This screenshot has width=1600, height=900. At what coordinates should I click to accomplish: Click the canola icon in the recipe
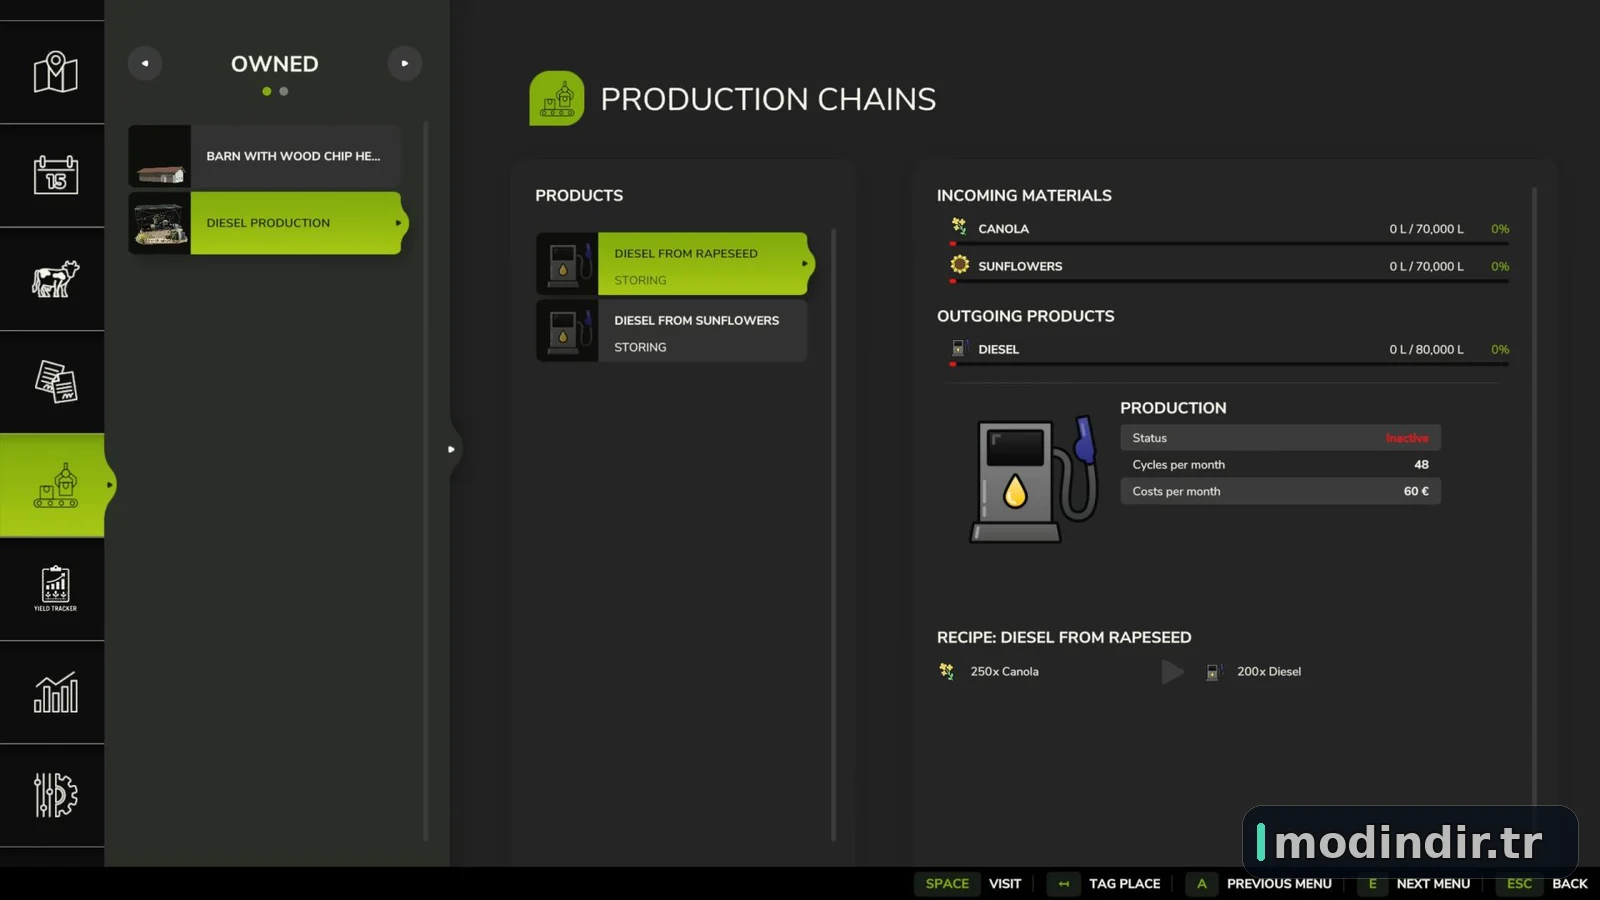tap(946, 671)
